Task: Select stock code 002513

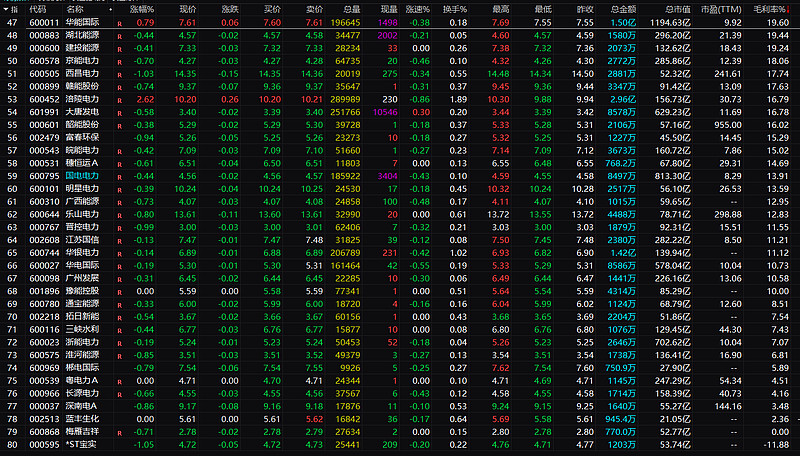Action: click(x=44, y=419)
